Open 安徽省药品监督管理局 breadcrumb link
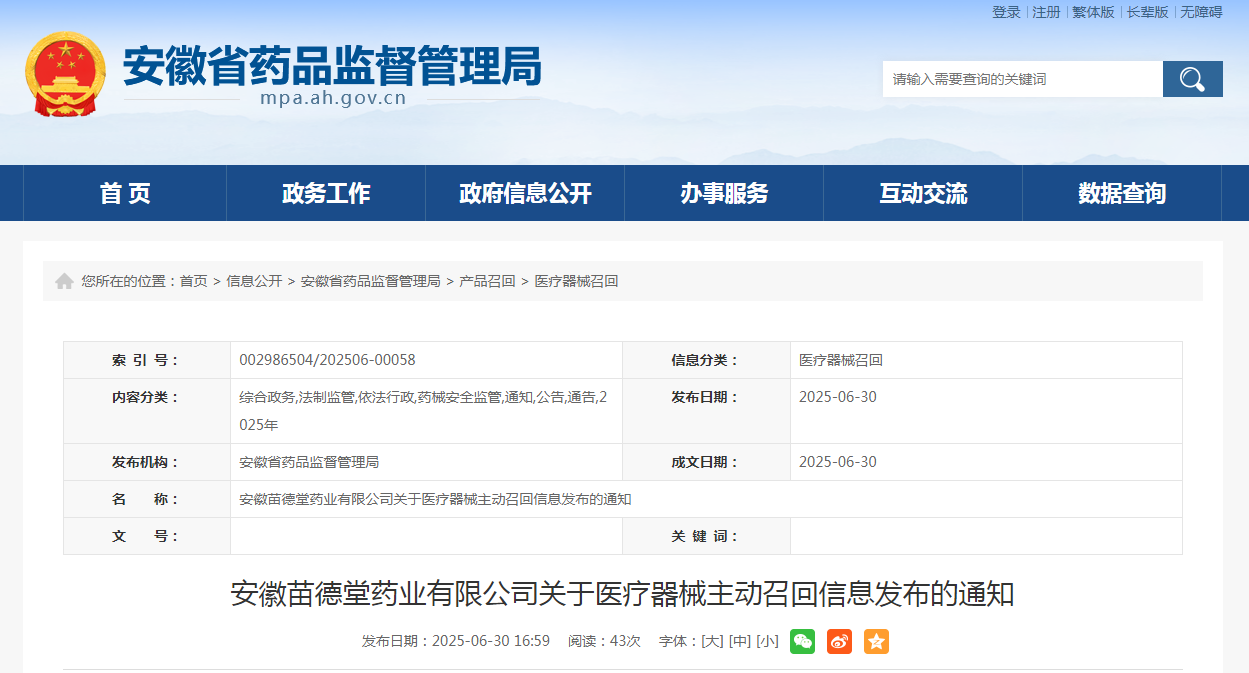 371,281
